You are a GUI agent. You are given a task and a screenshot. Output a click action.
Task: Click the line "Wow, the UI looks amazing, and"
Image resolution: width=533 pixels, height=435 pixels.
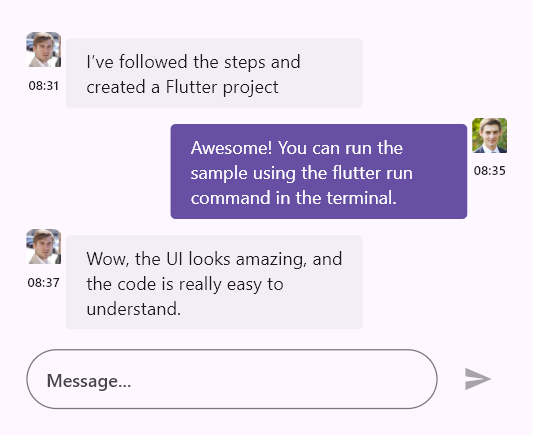pos(214,259)
